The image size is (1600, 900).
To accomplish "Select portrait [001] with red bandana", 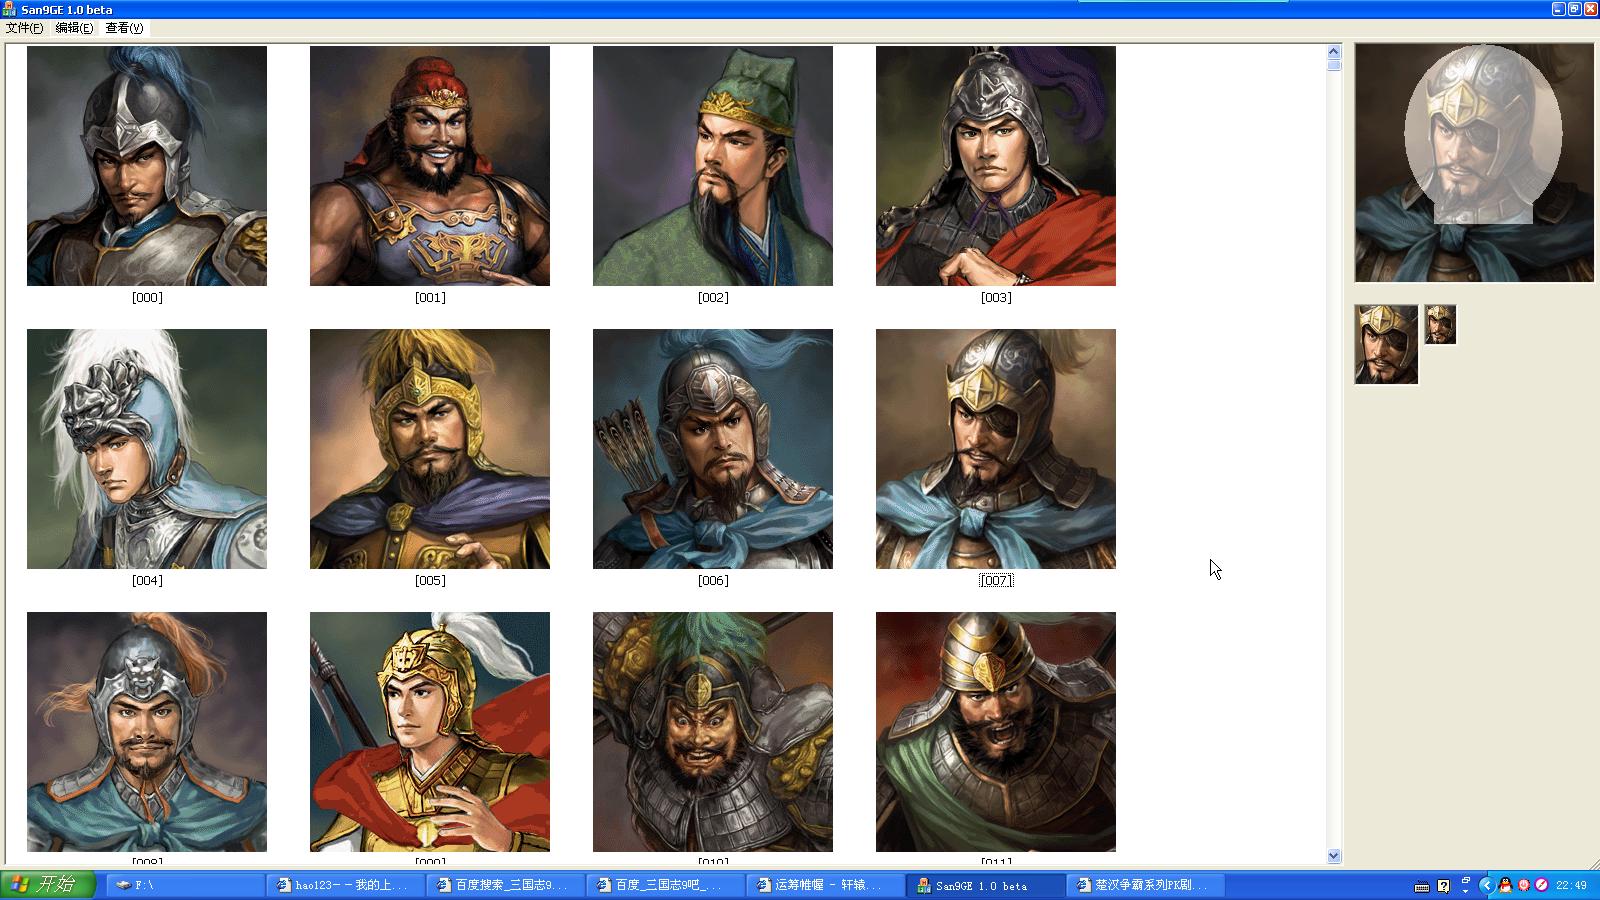I will pyautogui.click(x=430, y=166).
